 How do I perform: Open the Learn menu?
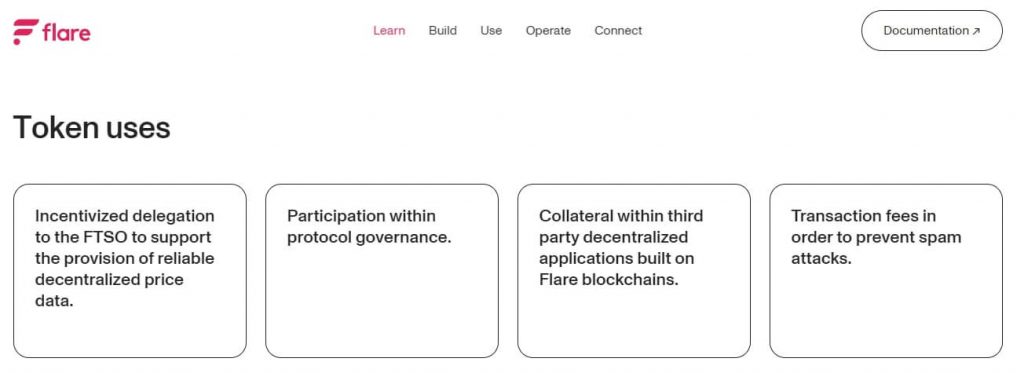pyautogui.click(x=389, y=31)
